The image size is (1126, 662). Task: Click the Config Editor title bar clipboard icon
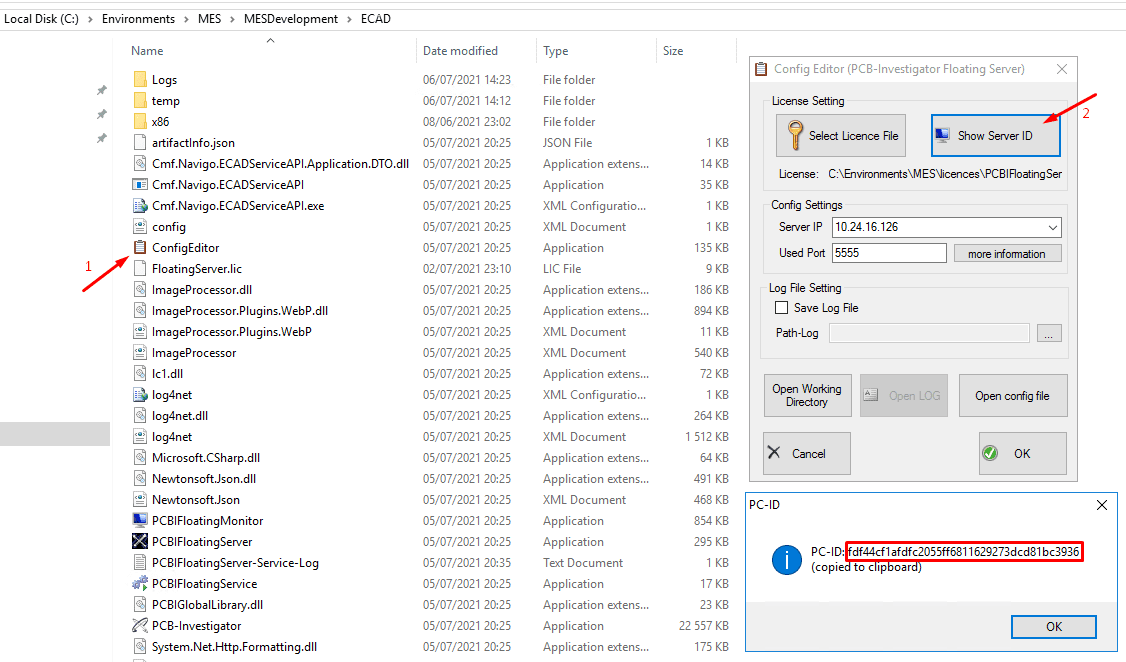click(761, 69)
